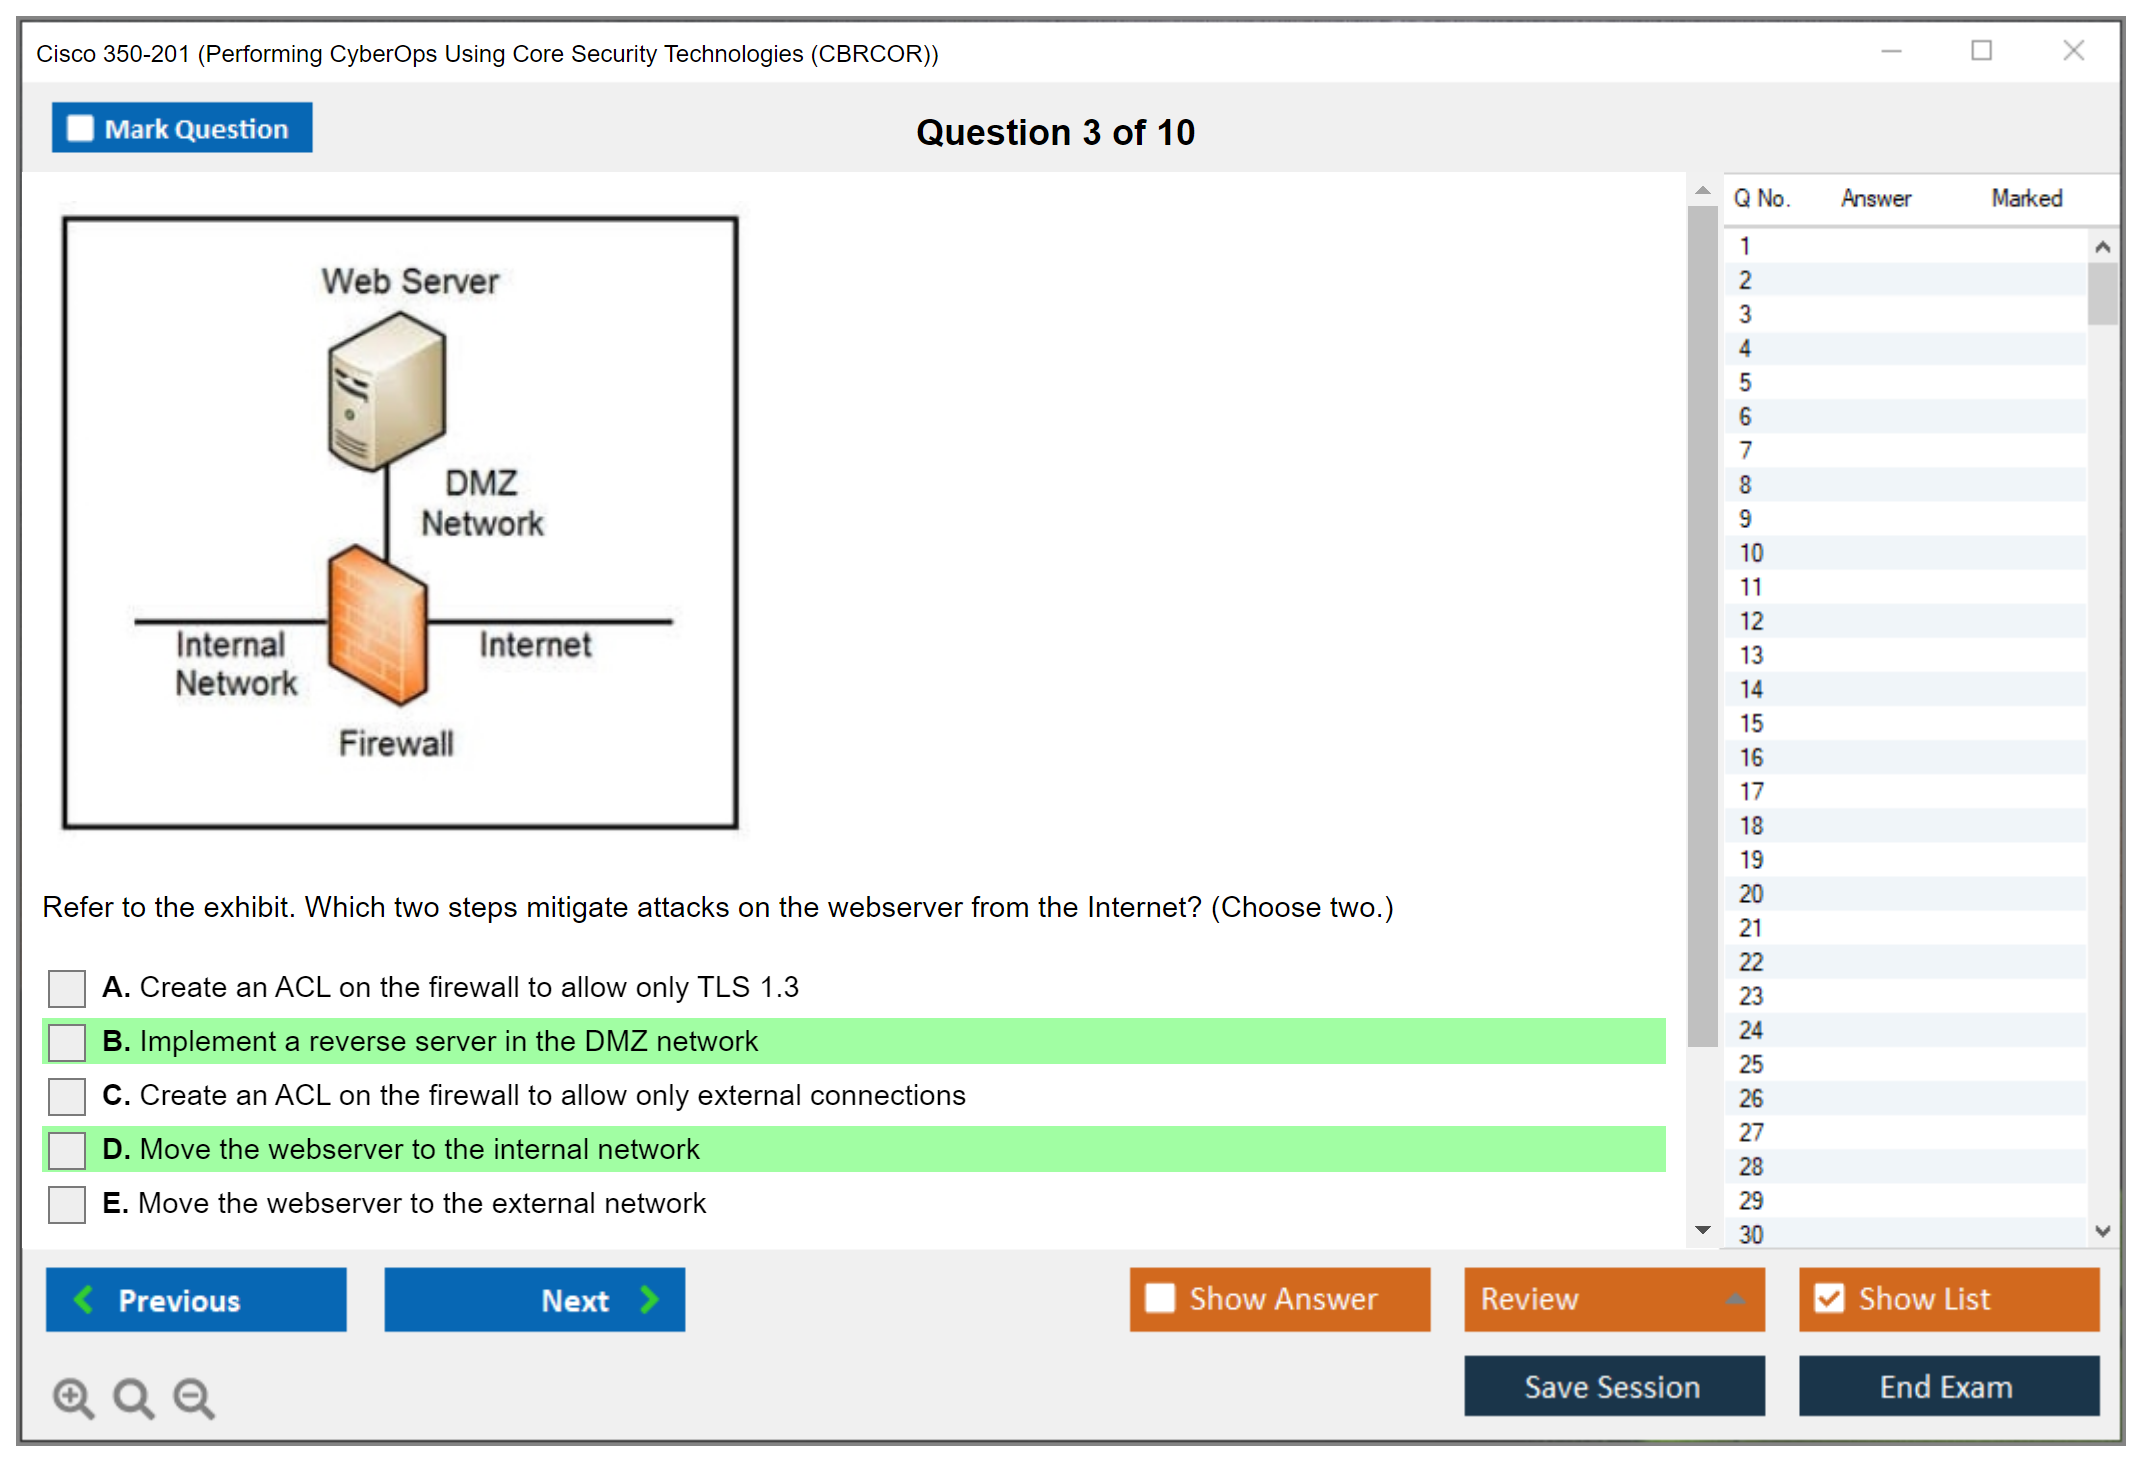Click the right chevron on the Next button
Image resolution: width=2150 pixels, height=1470 pixels.
pyautogui.click(x=649, y=1299)
